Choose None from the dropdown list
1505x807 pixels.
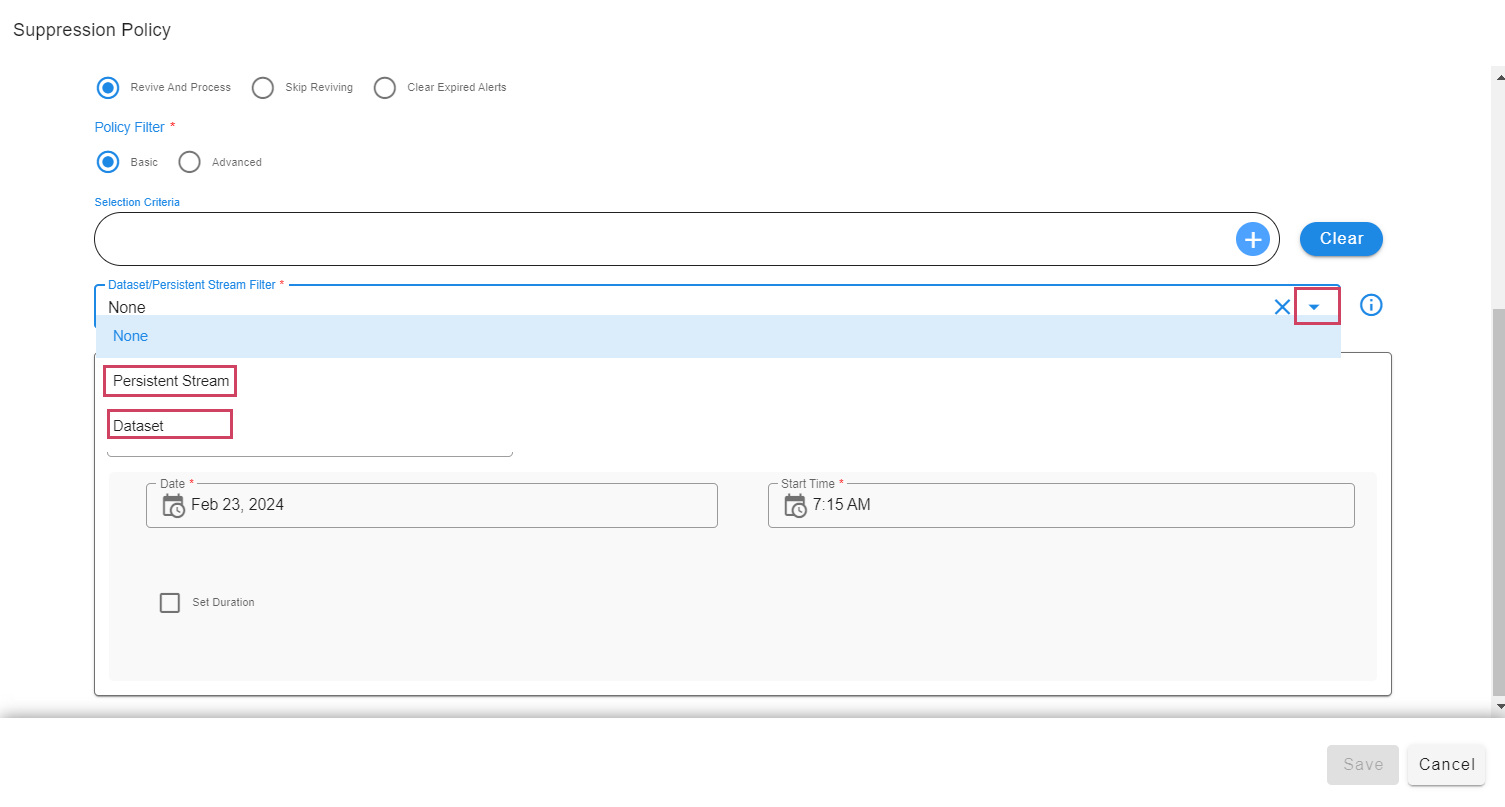(x=131, y=336)
